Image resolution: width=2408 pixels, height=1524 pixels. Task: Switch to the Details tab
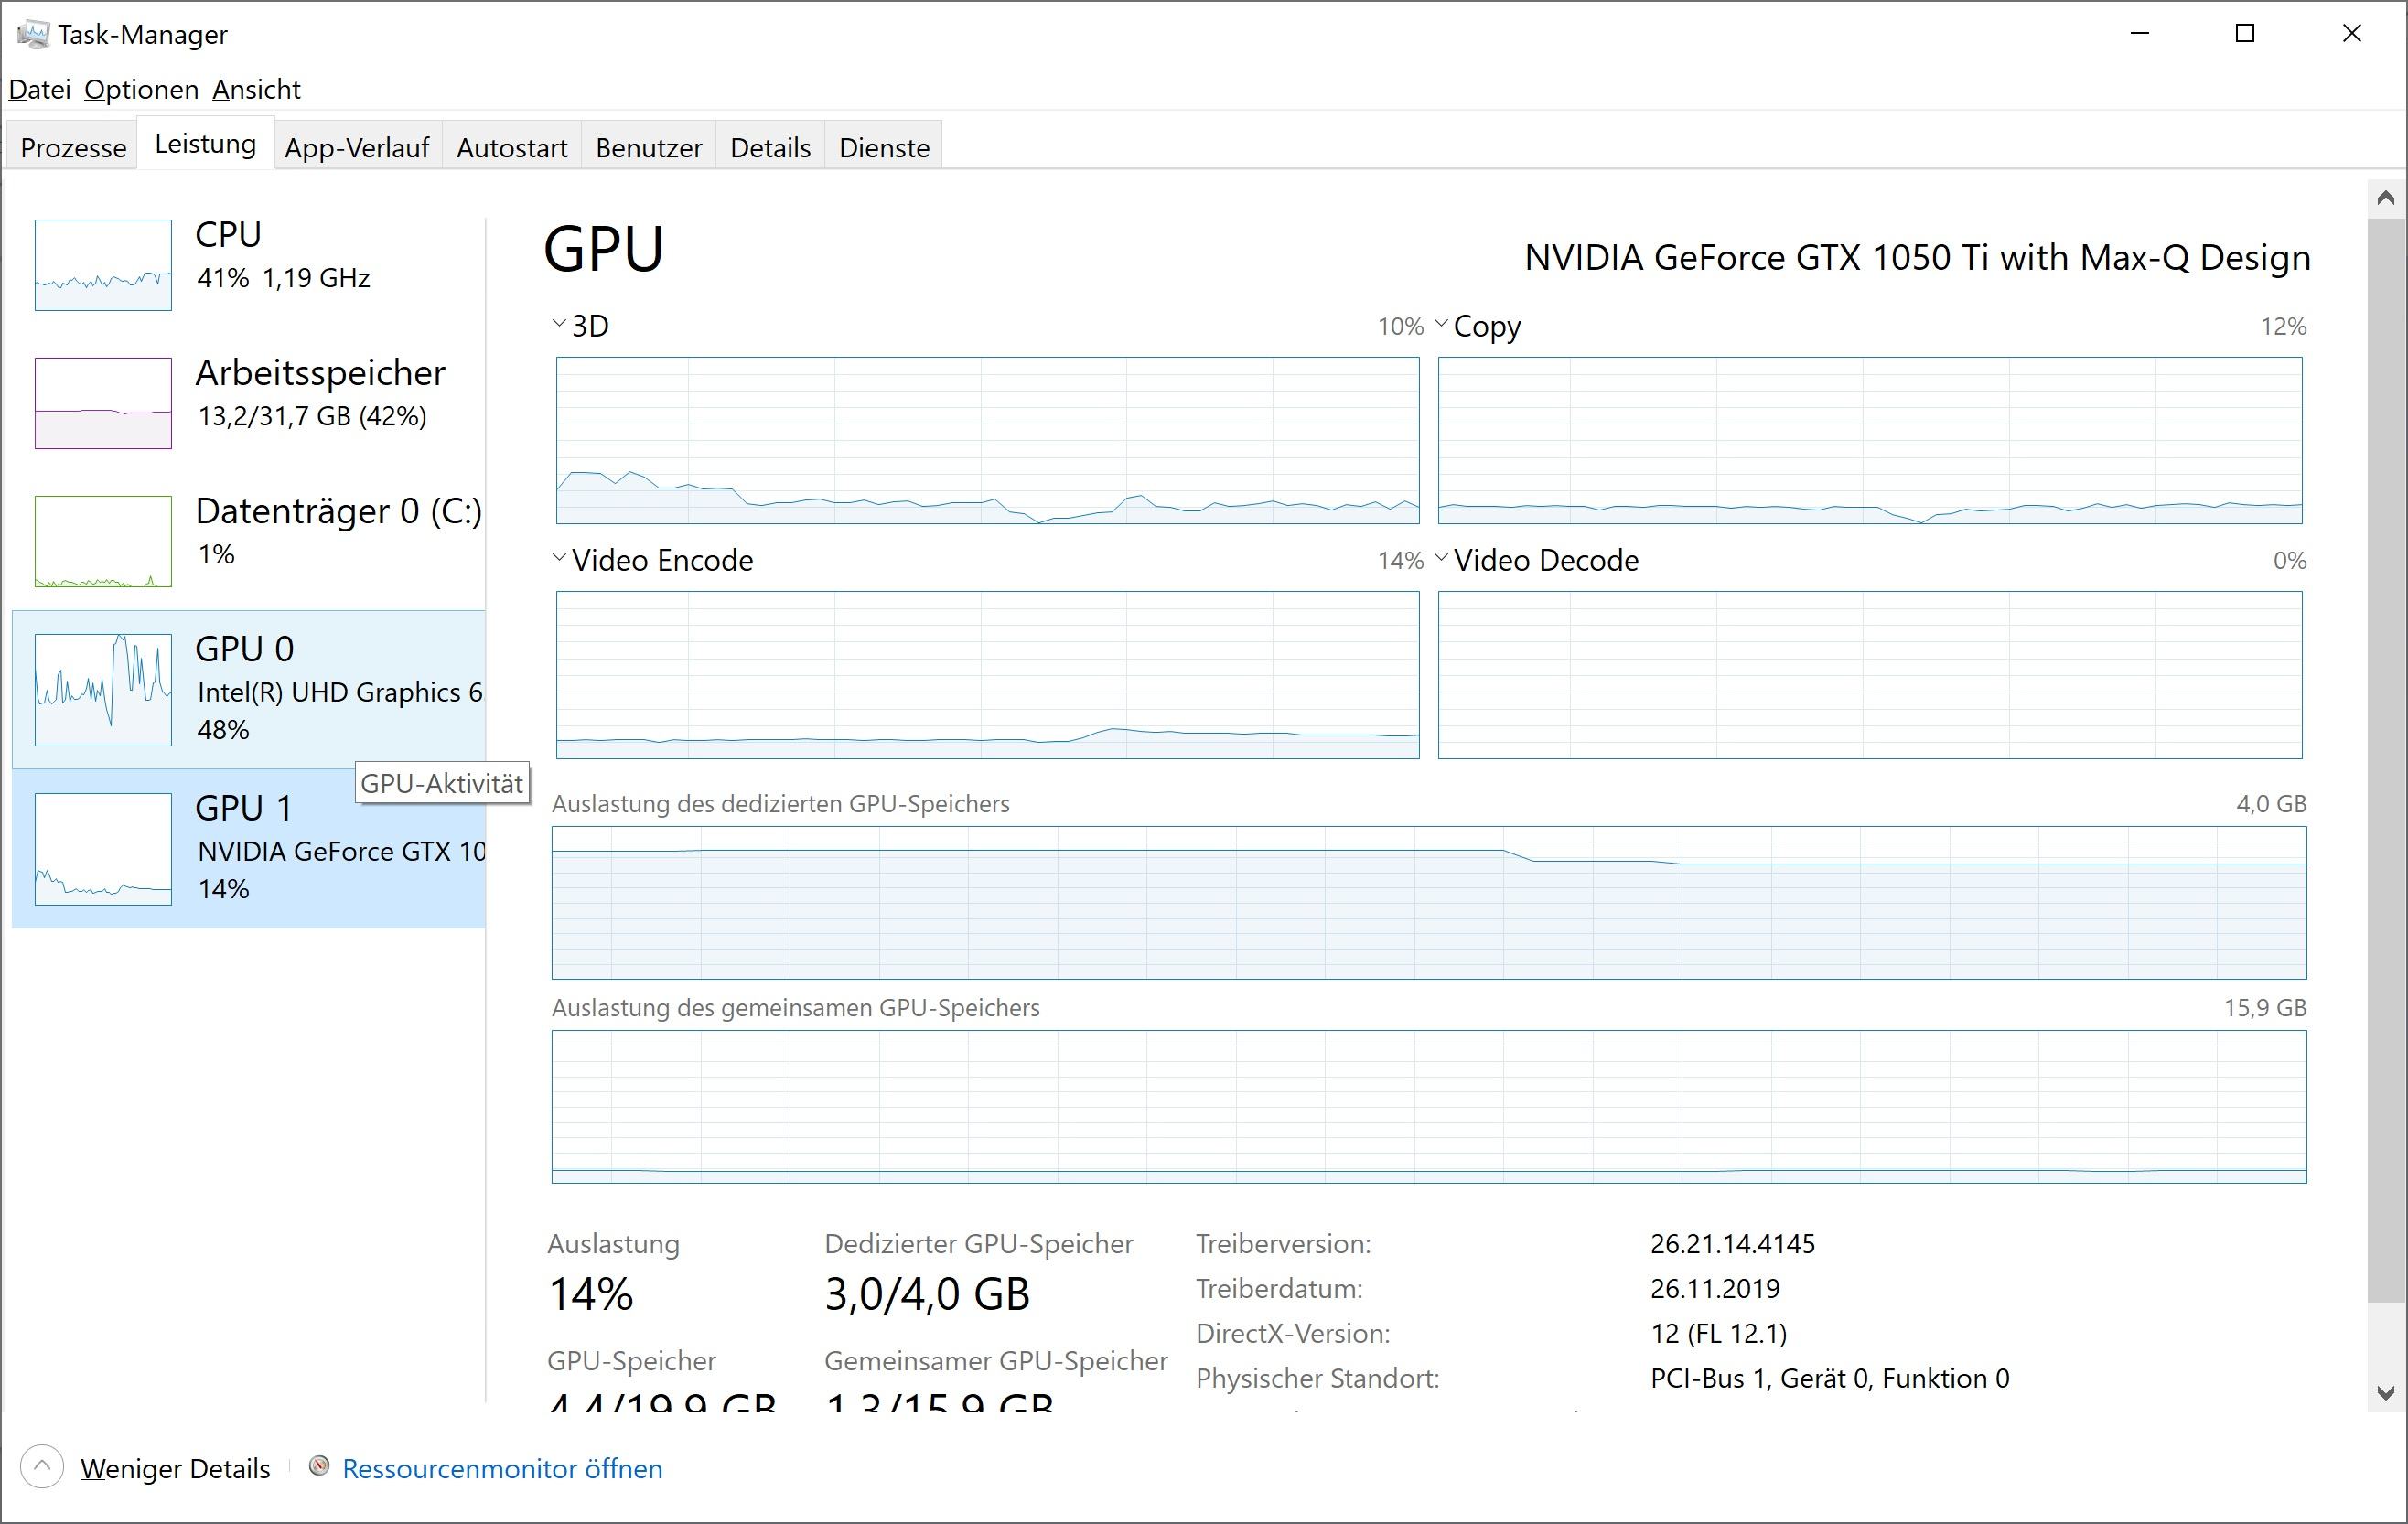click(770, 147)
